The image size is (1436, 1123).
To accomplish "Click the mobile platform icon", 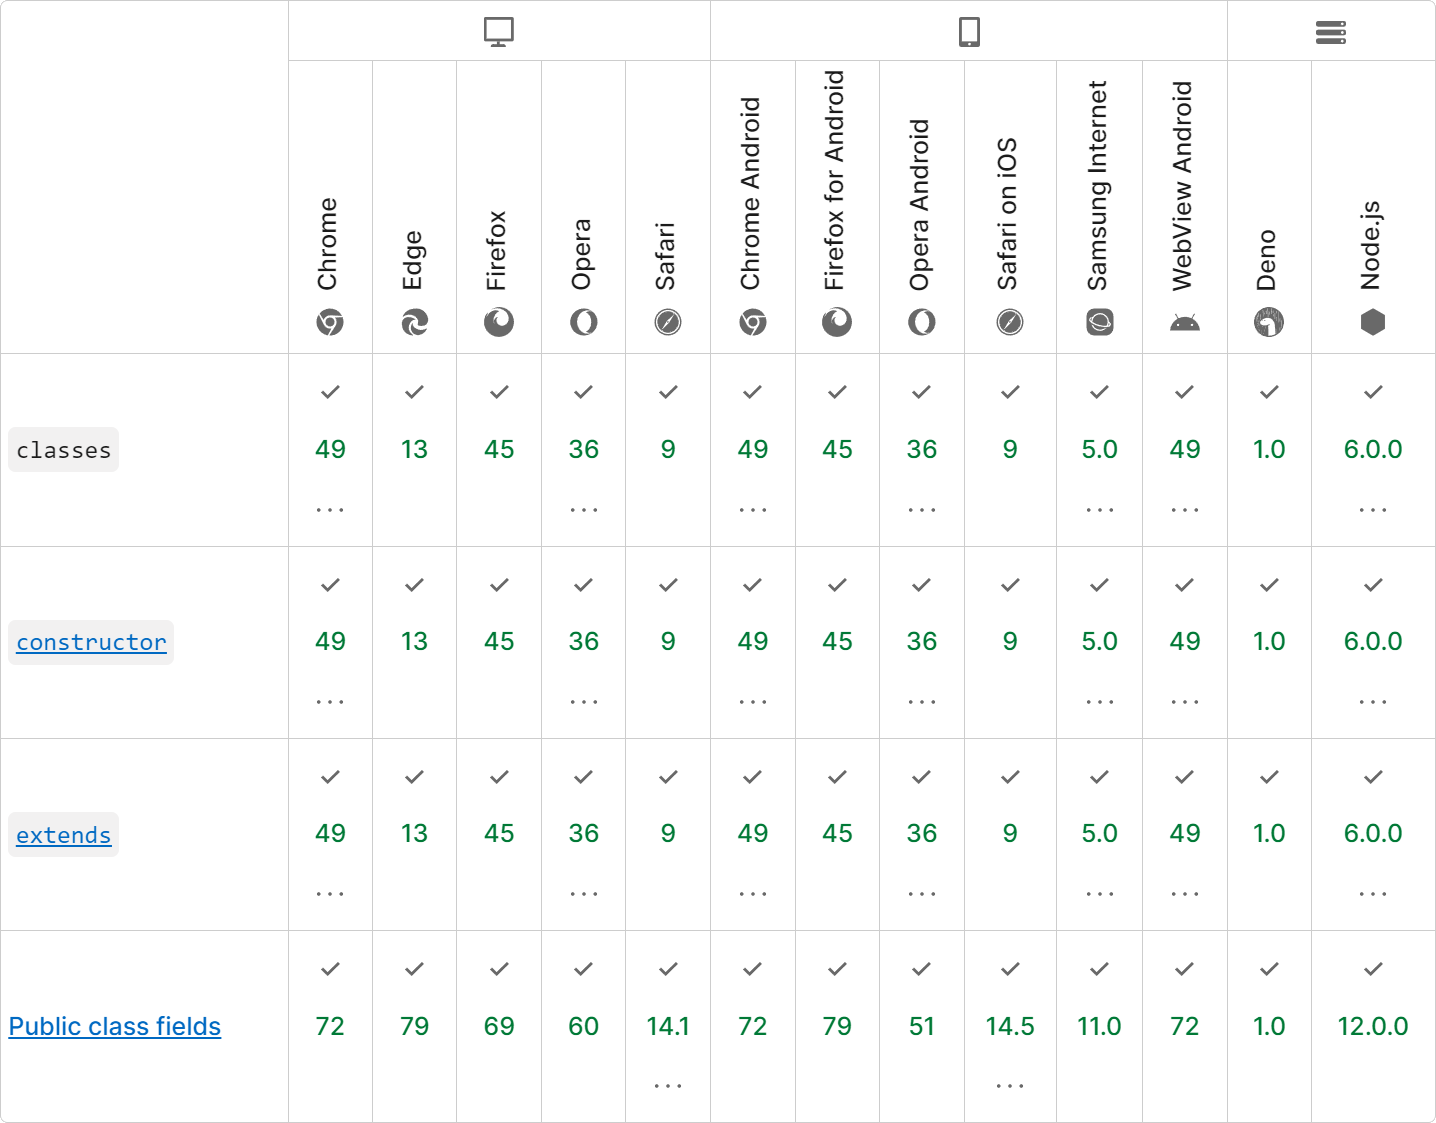I will click(x=969, y=32).
